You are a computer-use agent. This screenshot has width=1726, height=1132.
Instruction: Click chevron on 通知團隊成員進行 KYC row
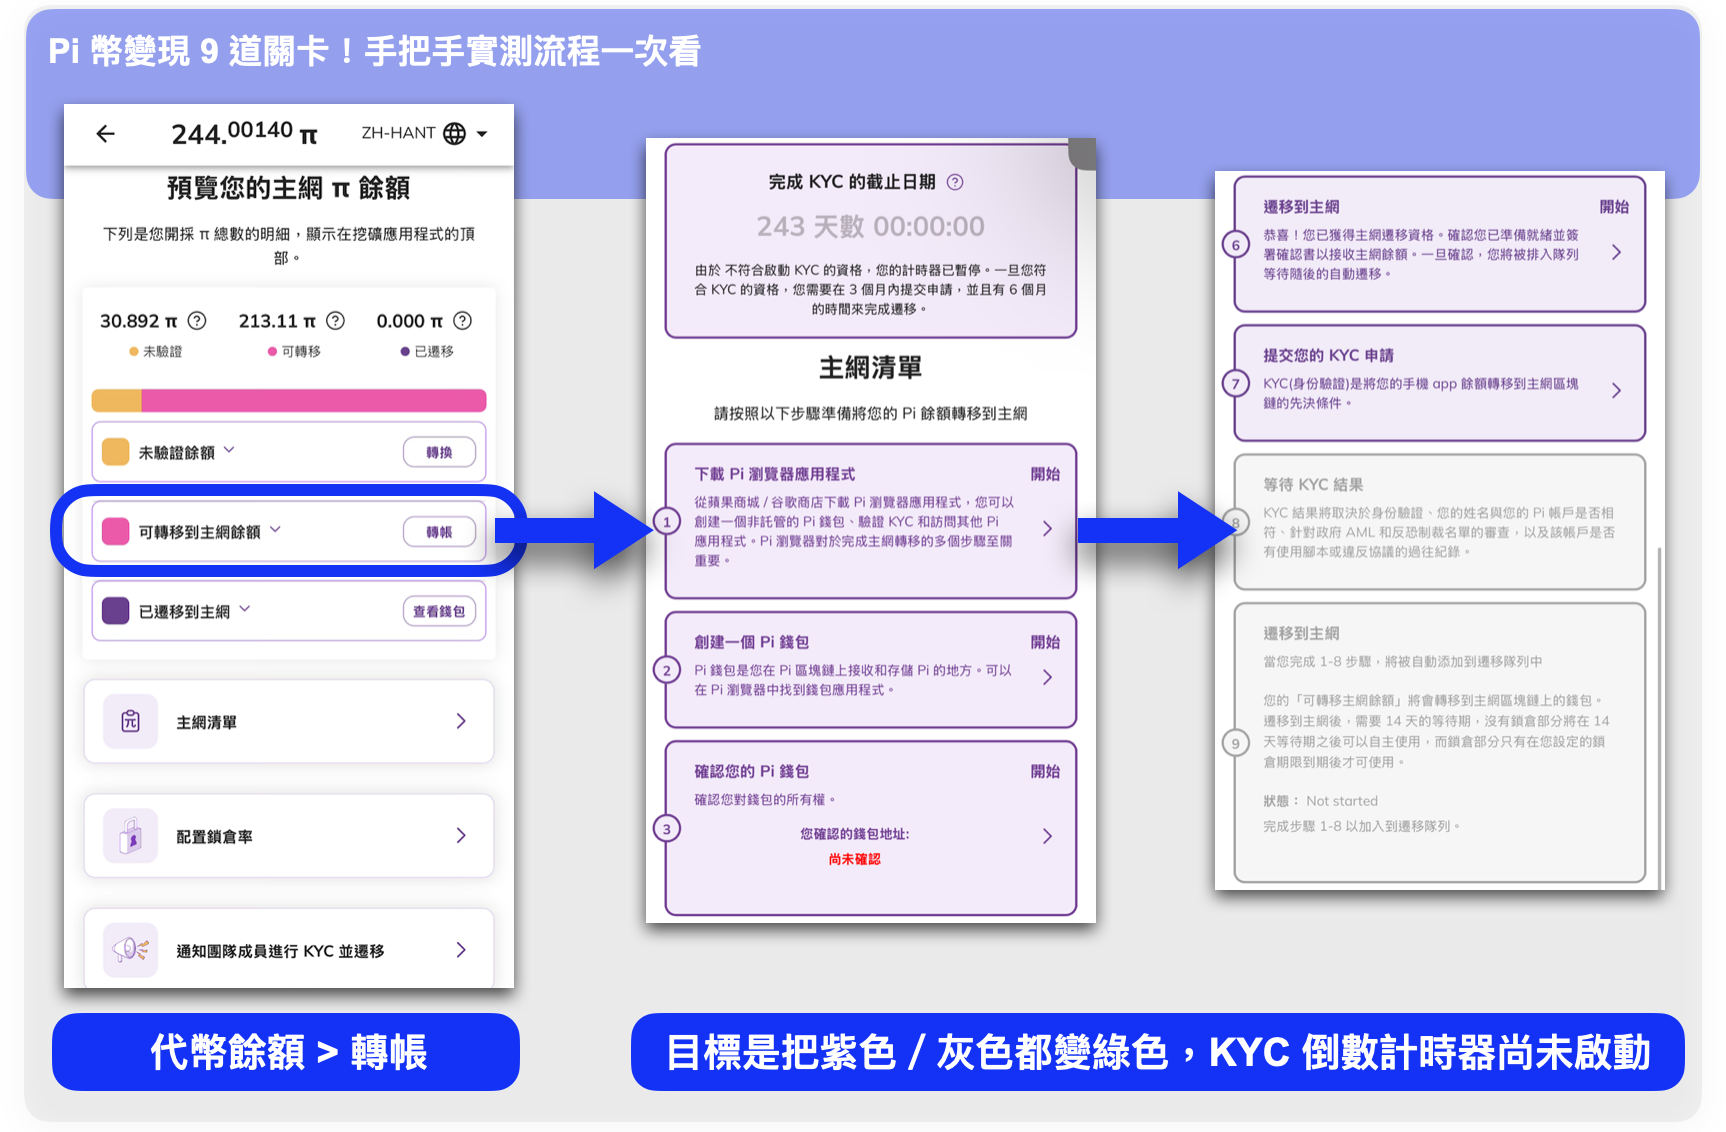461,950
